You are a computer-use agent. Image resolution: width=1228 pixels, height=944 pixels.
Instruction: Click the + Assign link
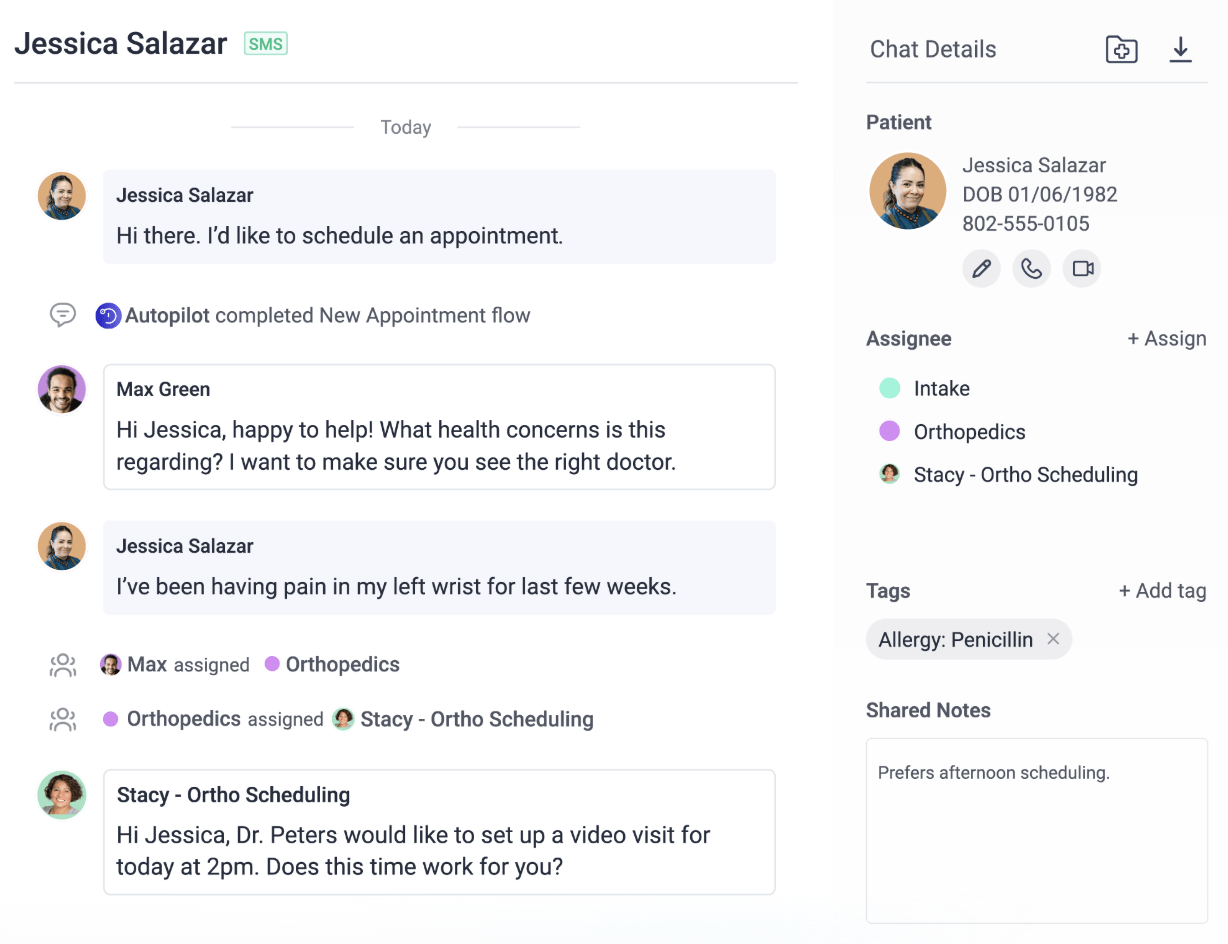[x=1166, y=339]
